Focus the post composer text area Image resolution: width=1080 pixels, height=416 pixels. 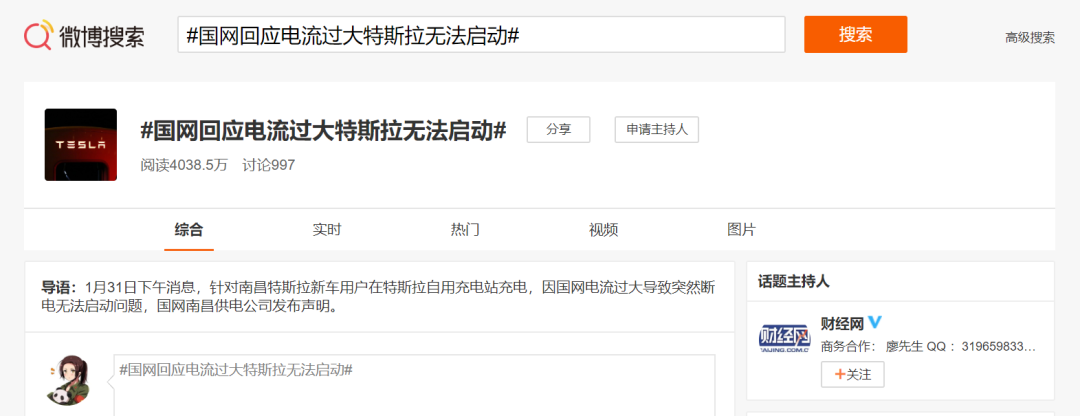point(414,386)
